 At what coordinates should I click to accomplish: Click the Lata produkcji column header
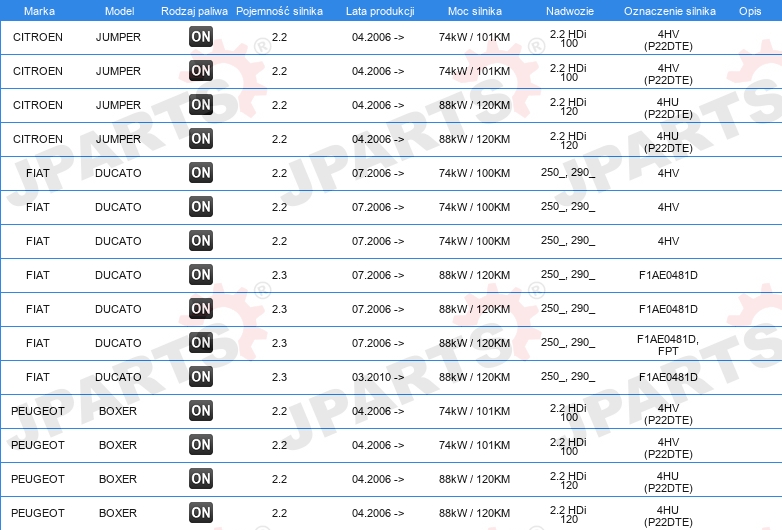click(380, 11)
